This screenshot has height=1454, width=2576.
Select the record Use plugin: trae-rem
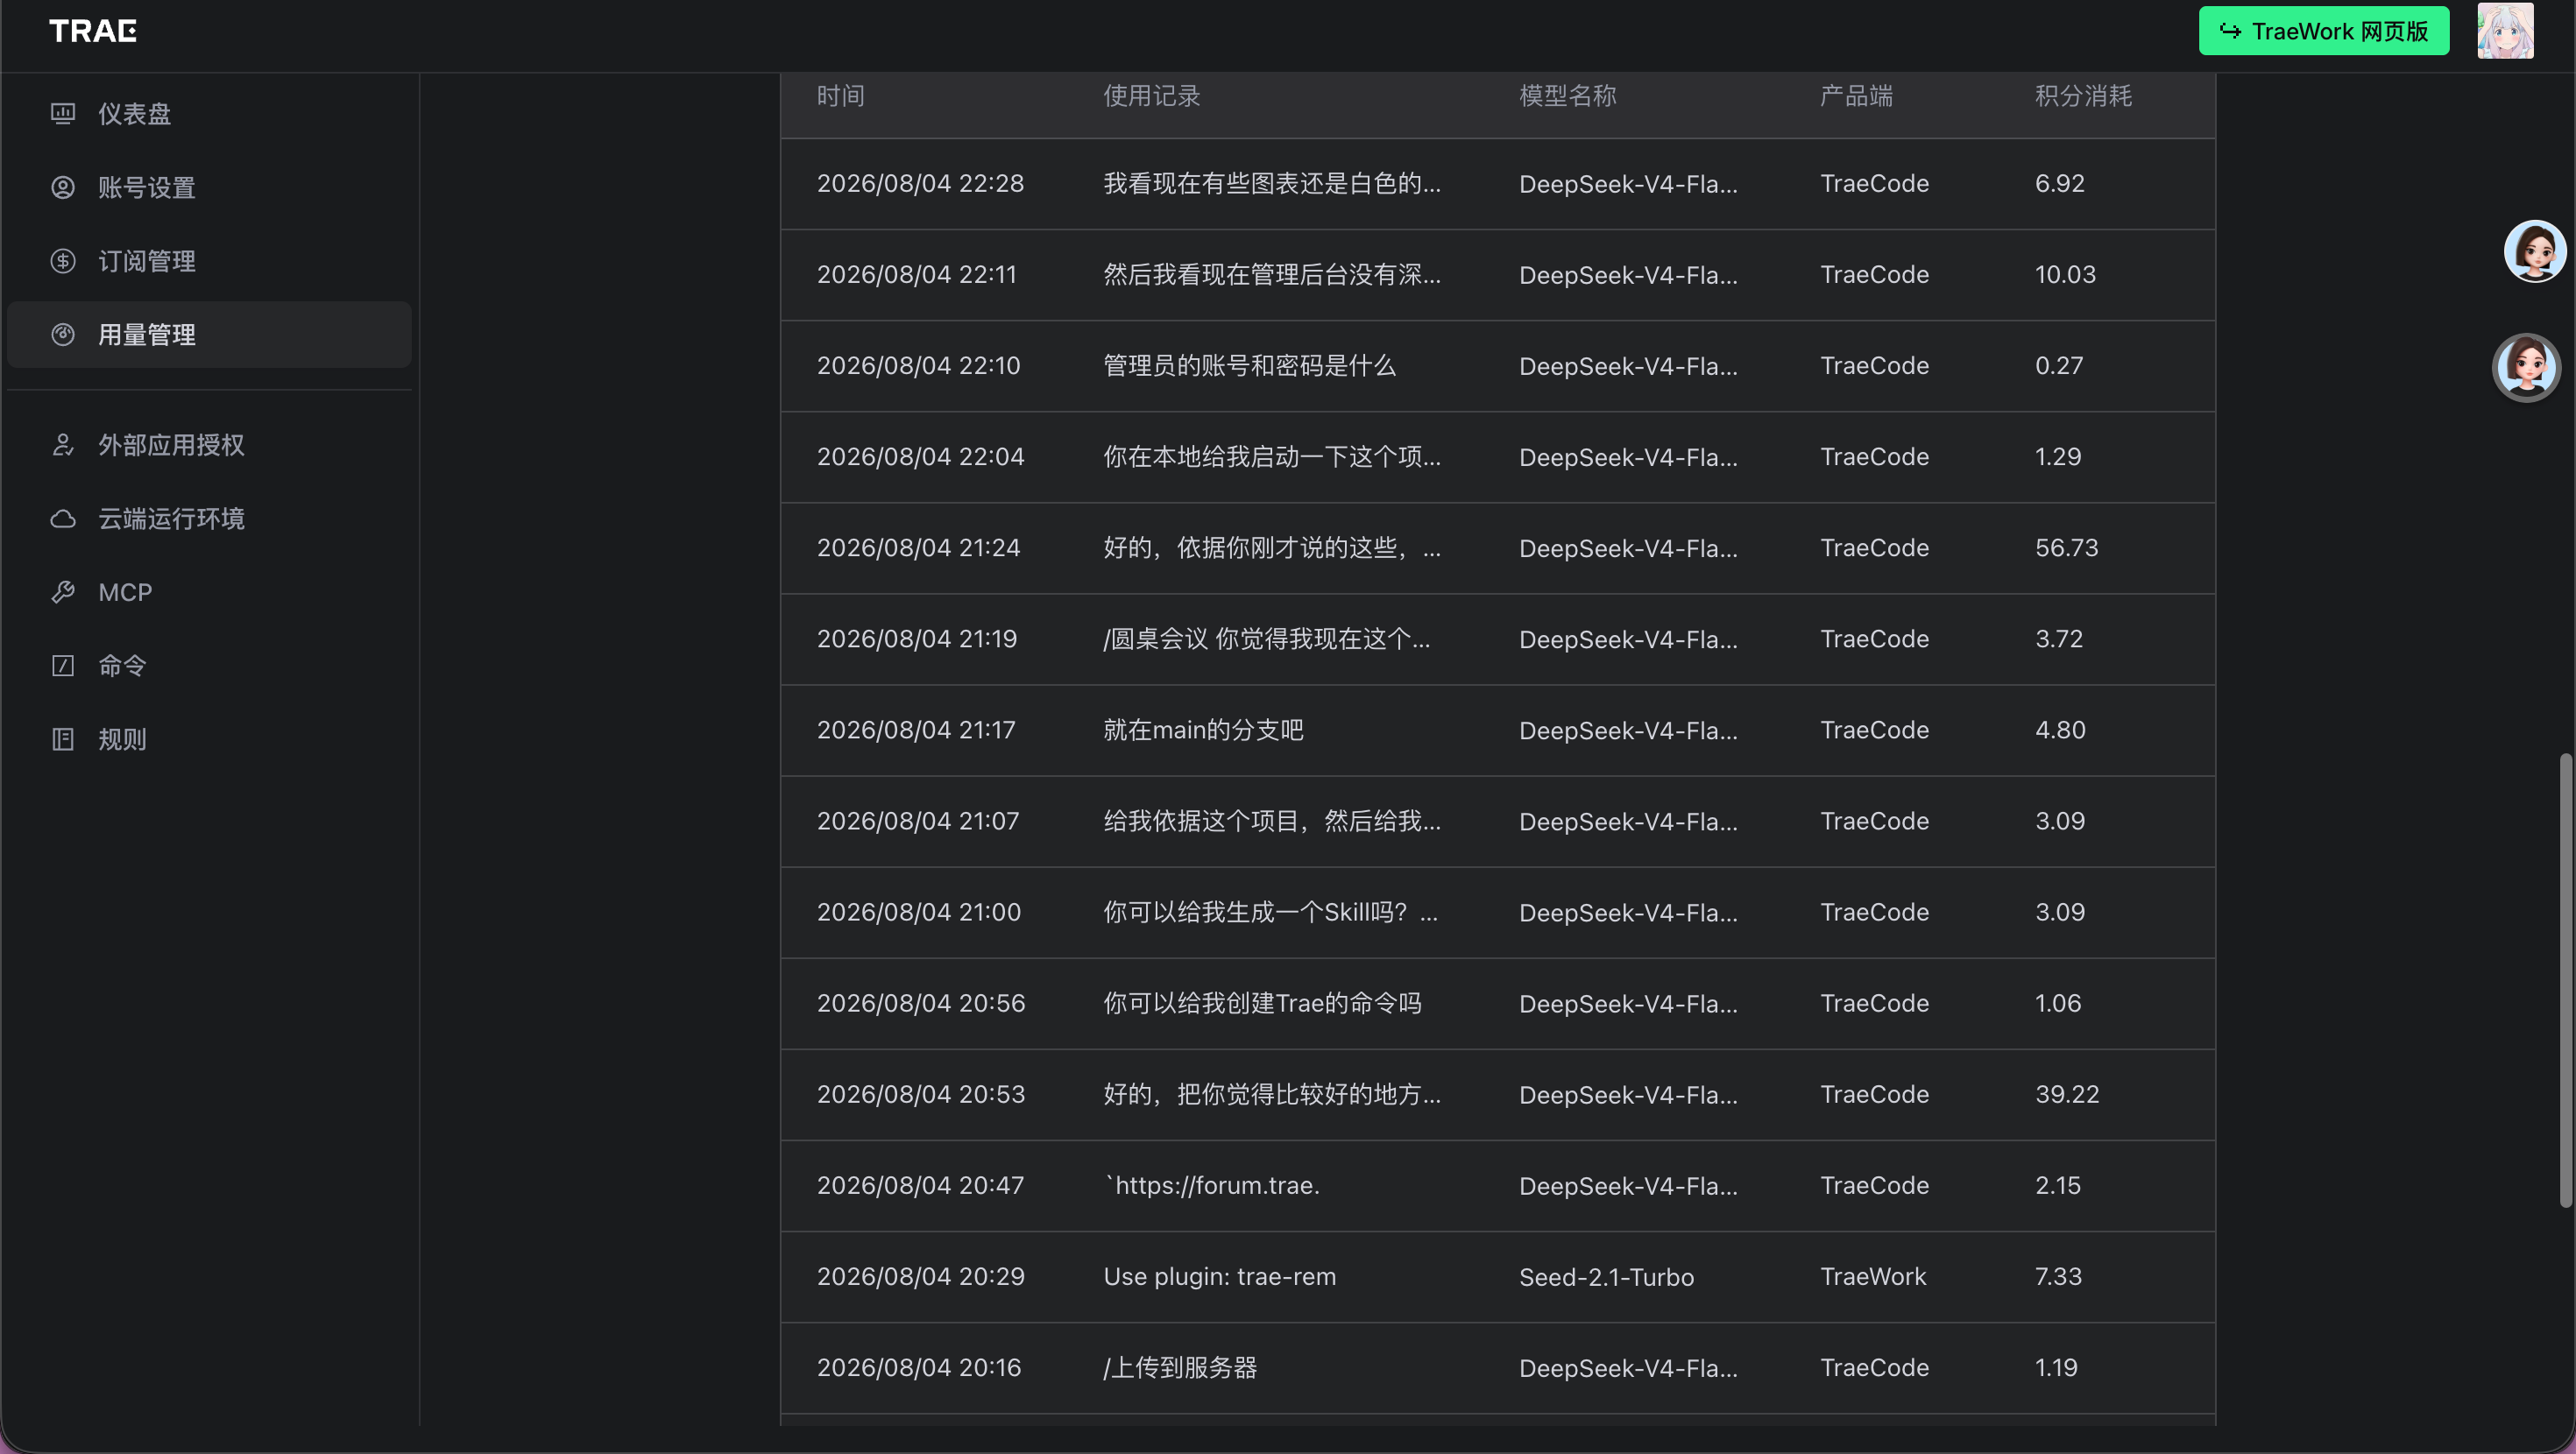[1219, 1277]
